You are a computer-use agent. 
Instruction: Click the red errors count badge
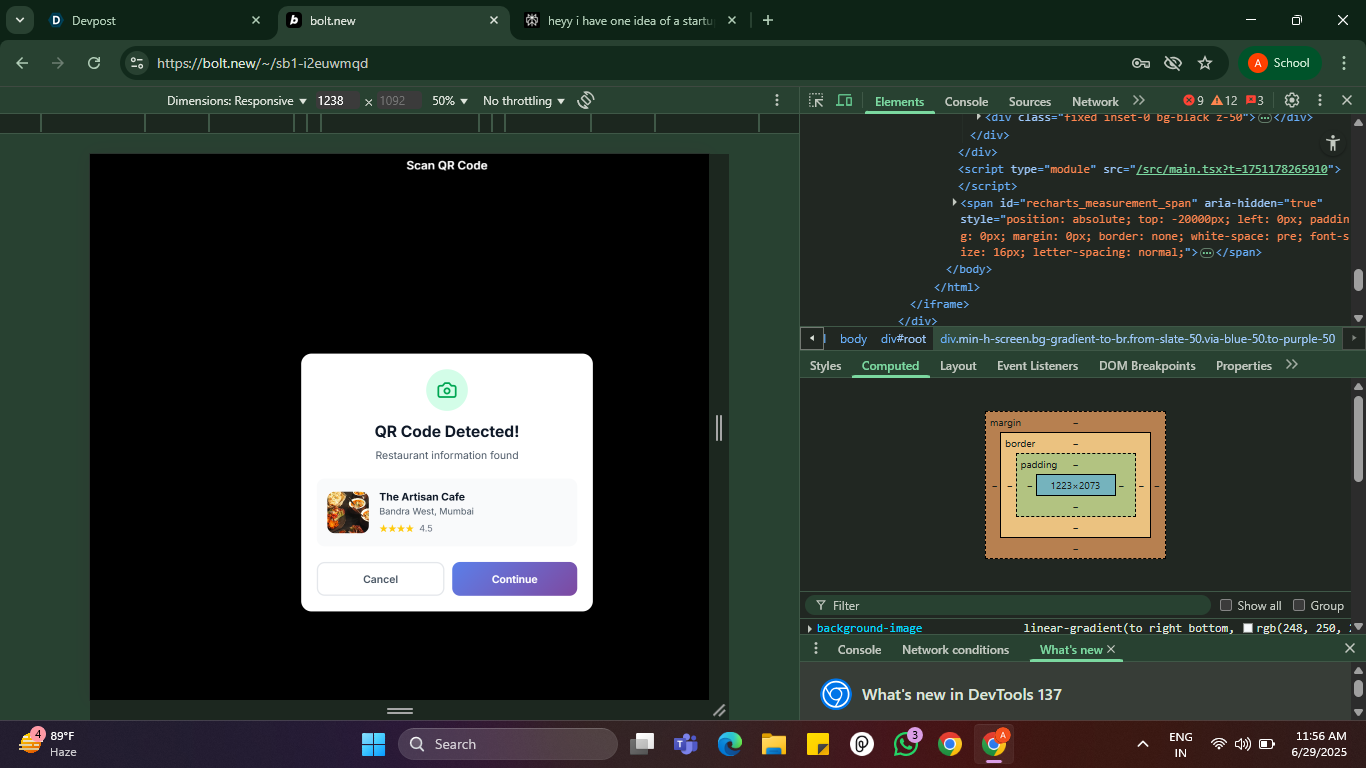click(x=1194, y=101)
